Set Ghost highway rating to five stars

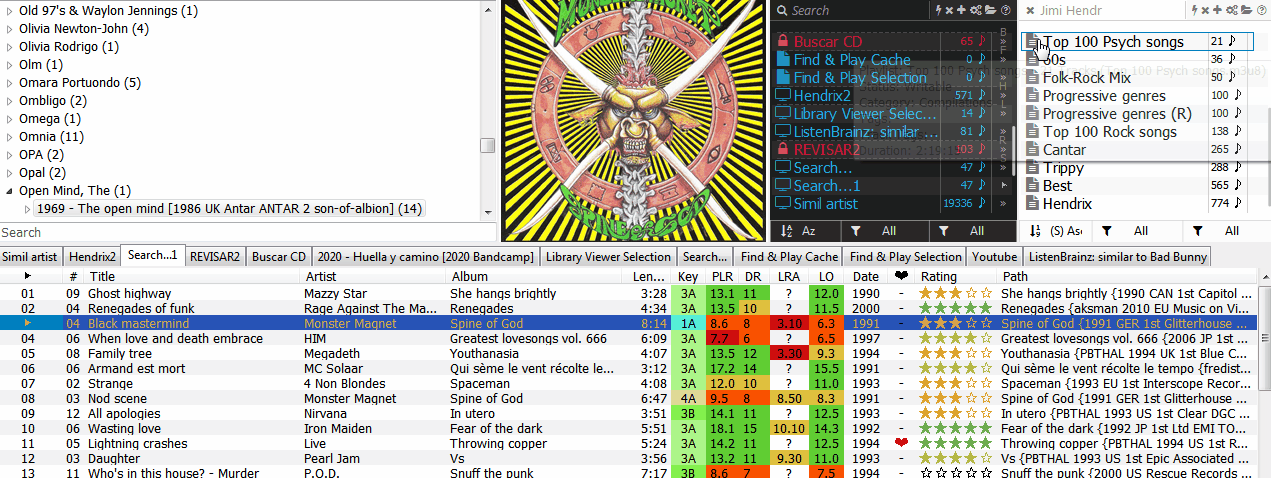pos(987,294)
